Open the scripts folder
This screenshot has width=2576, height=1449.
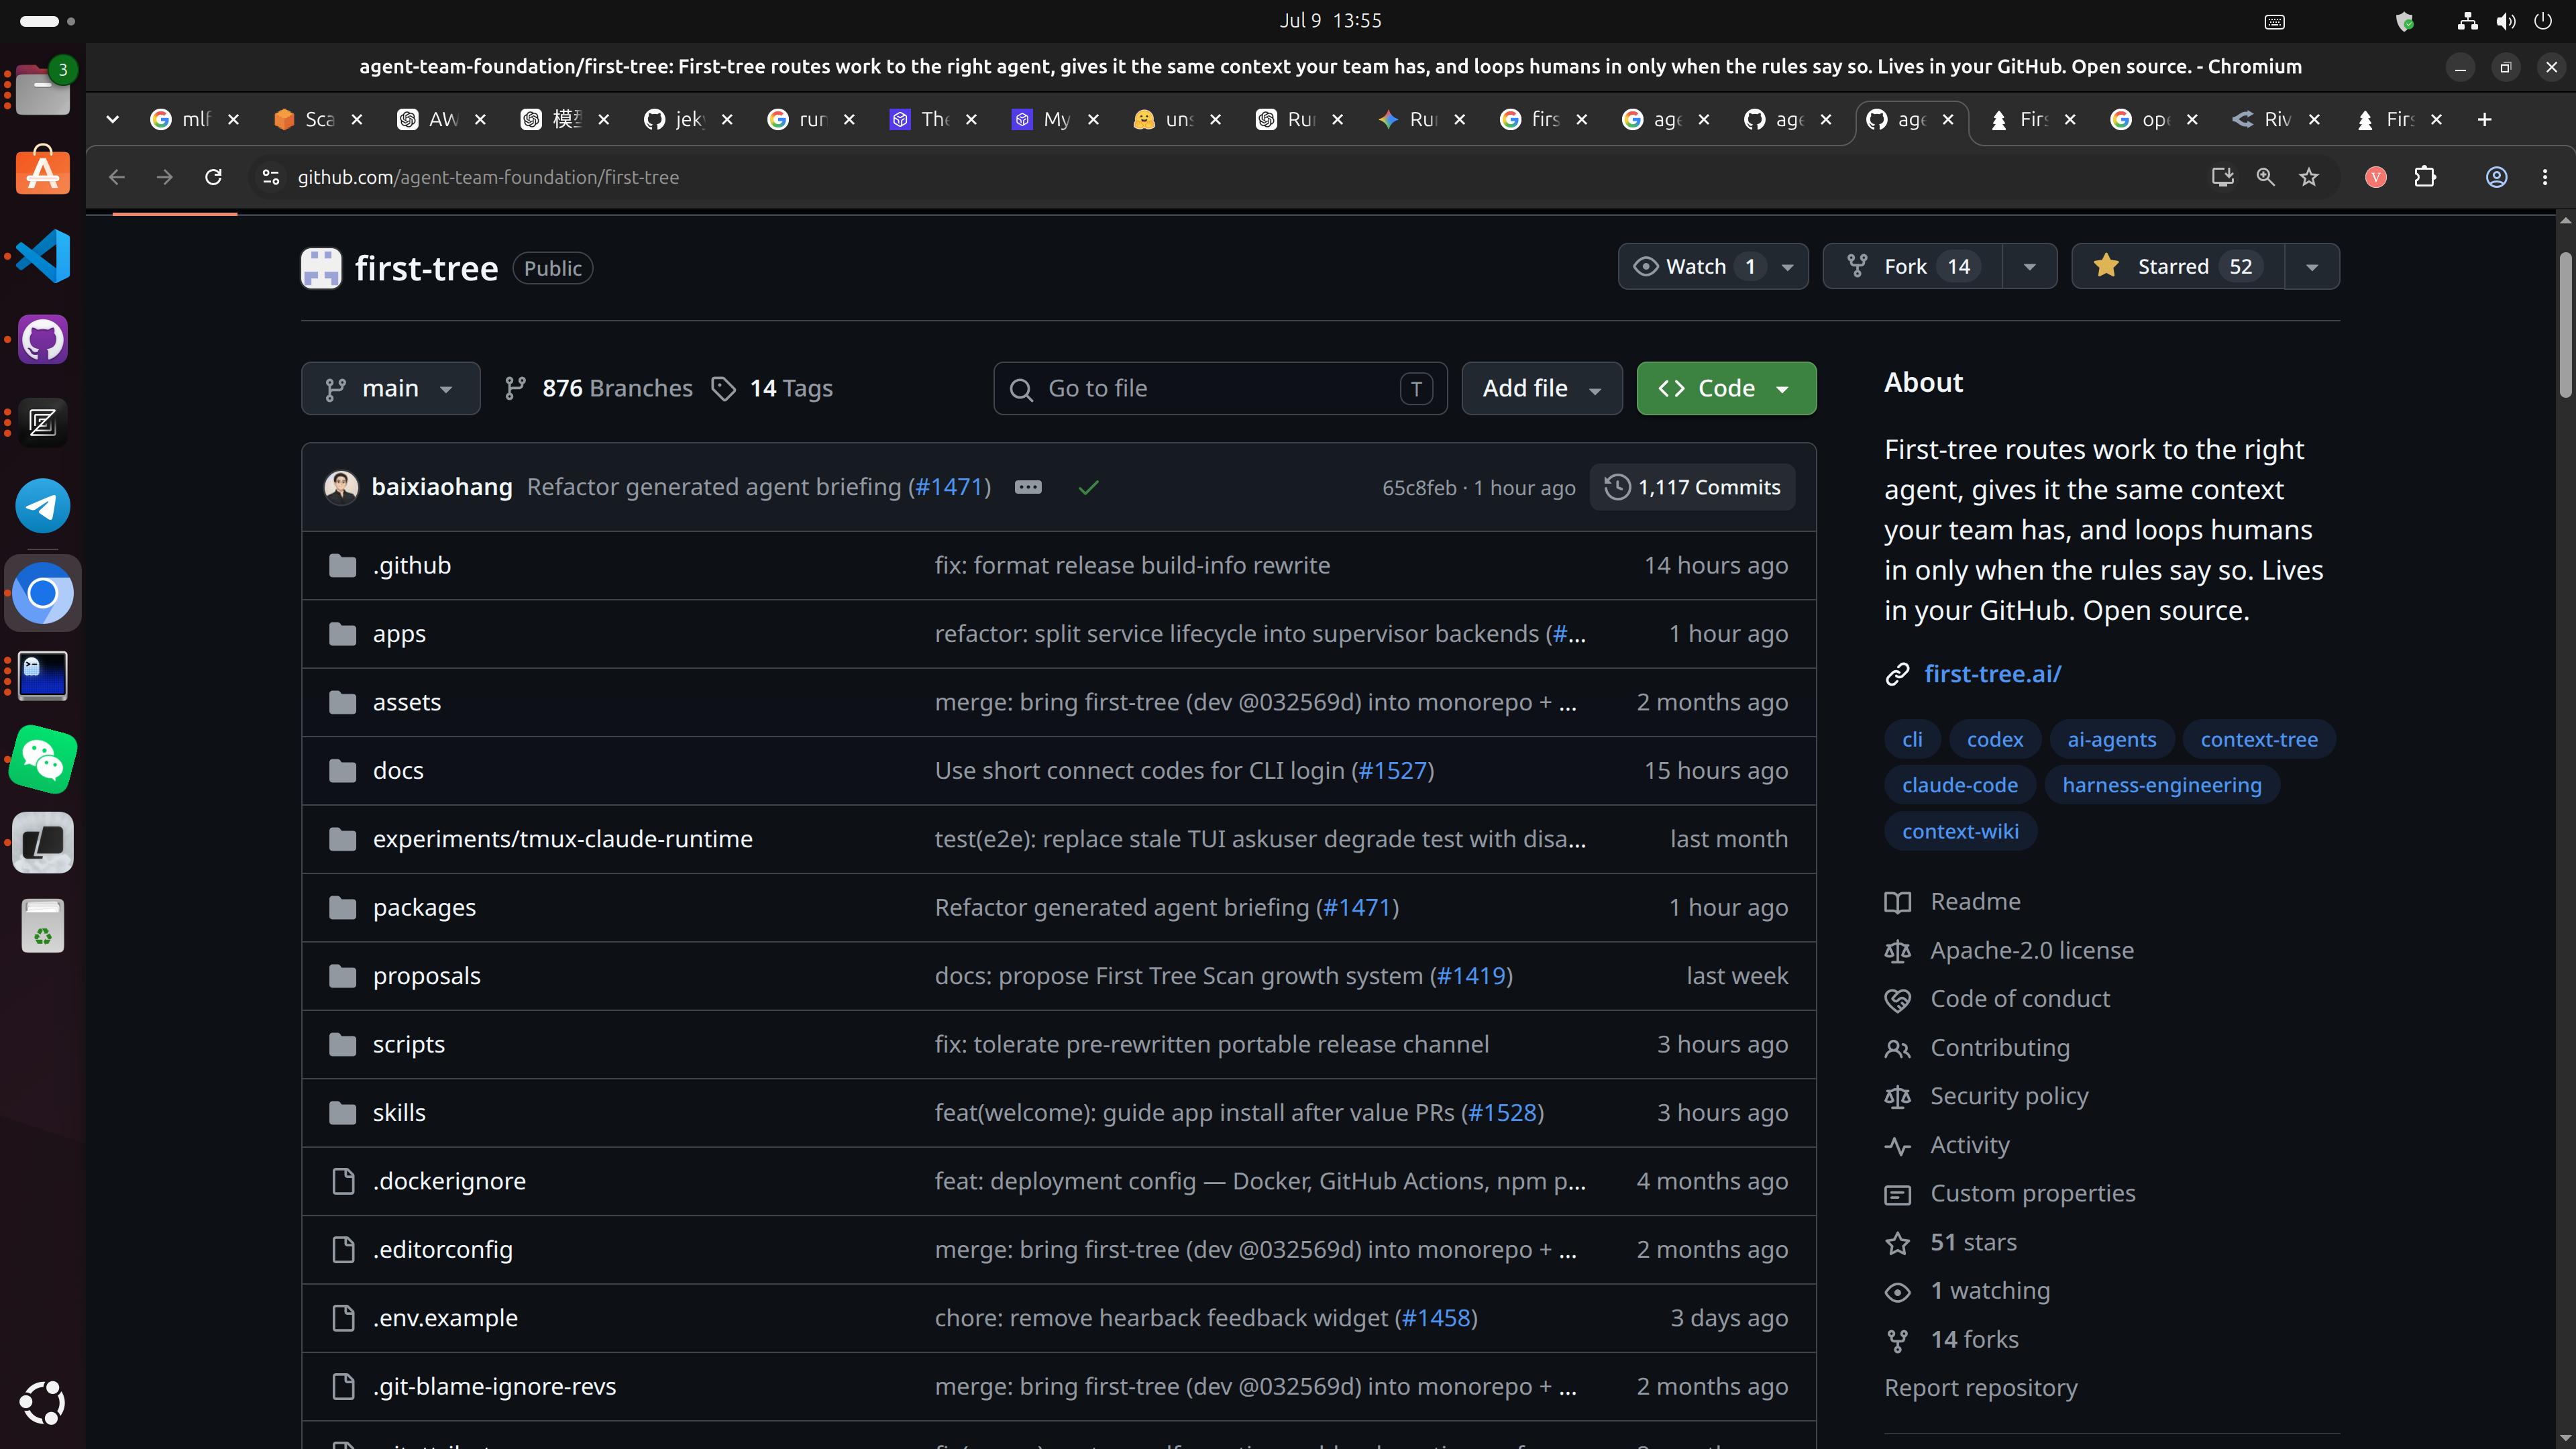(409, 1044)
